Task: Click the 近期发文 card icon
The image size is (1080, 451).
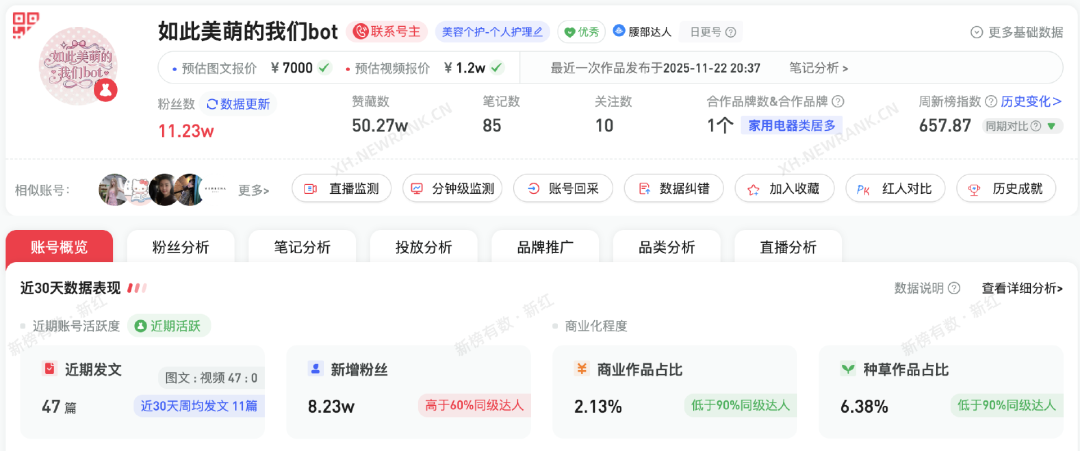Action: click(x=50, y=369)
